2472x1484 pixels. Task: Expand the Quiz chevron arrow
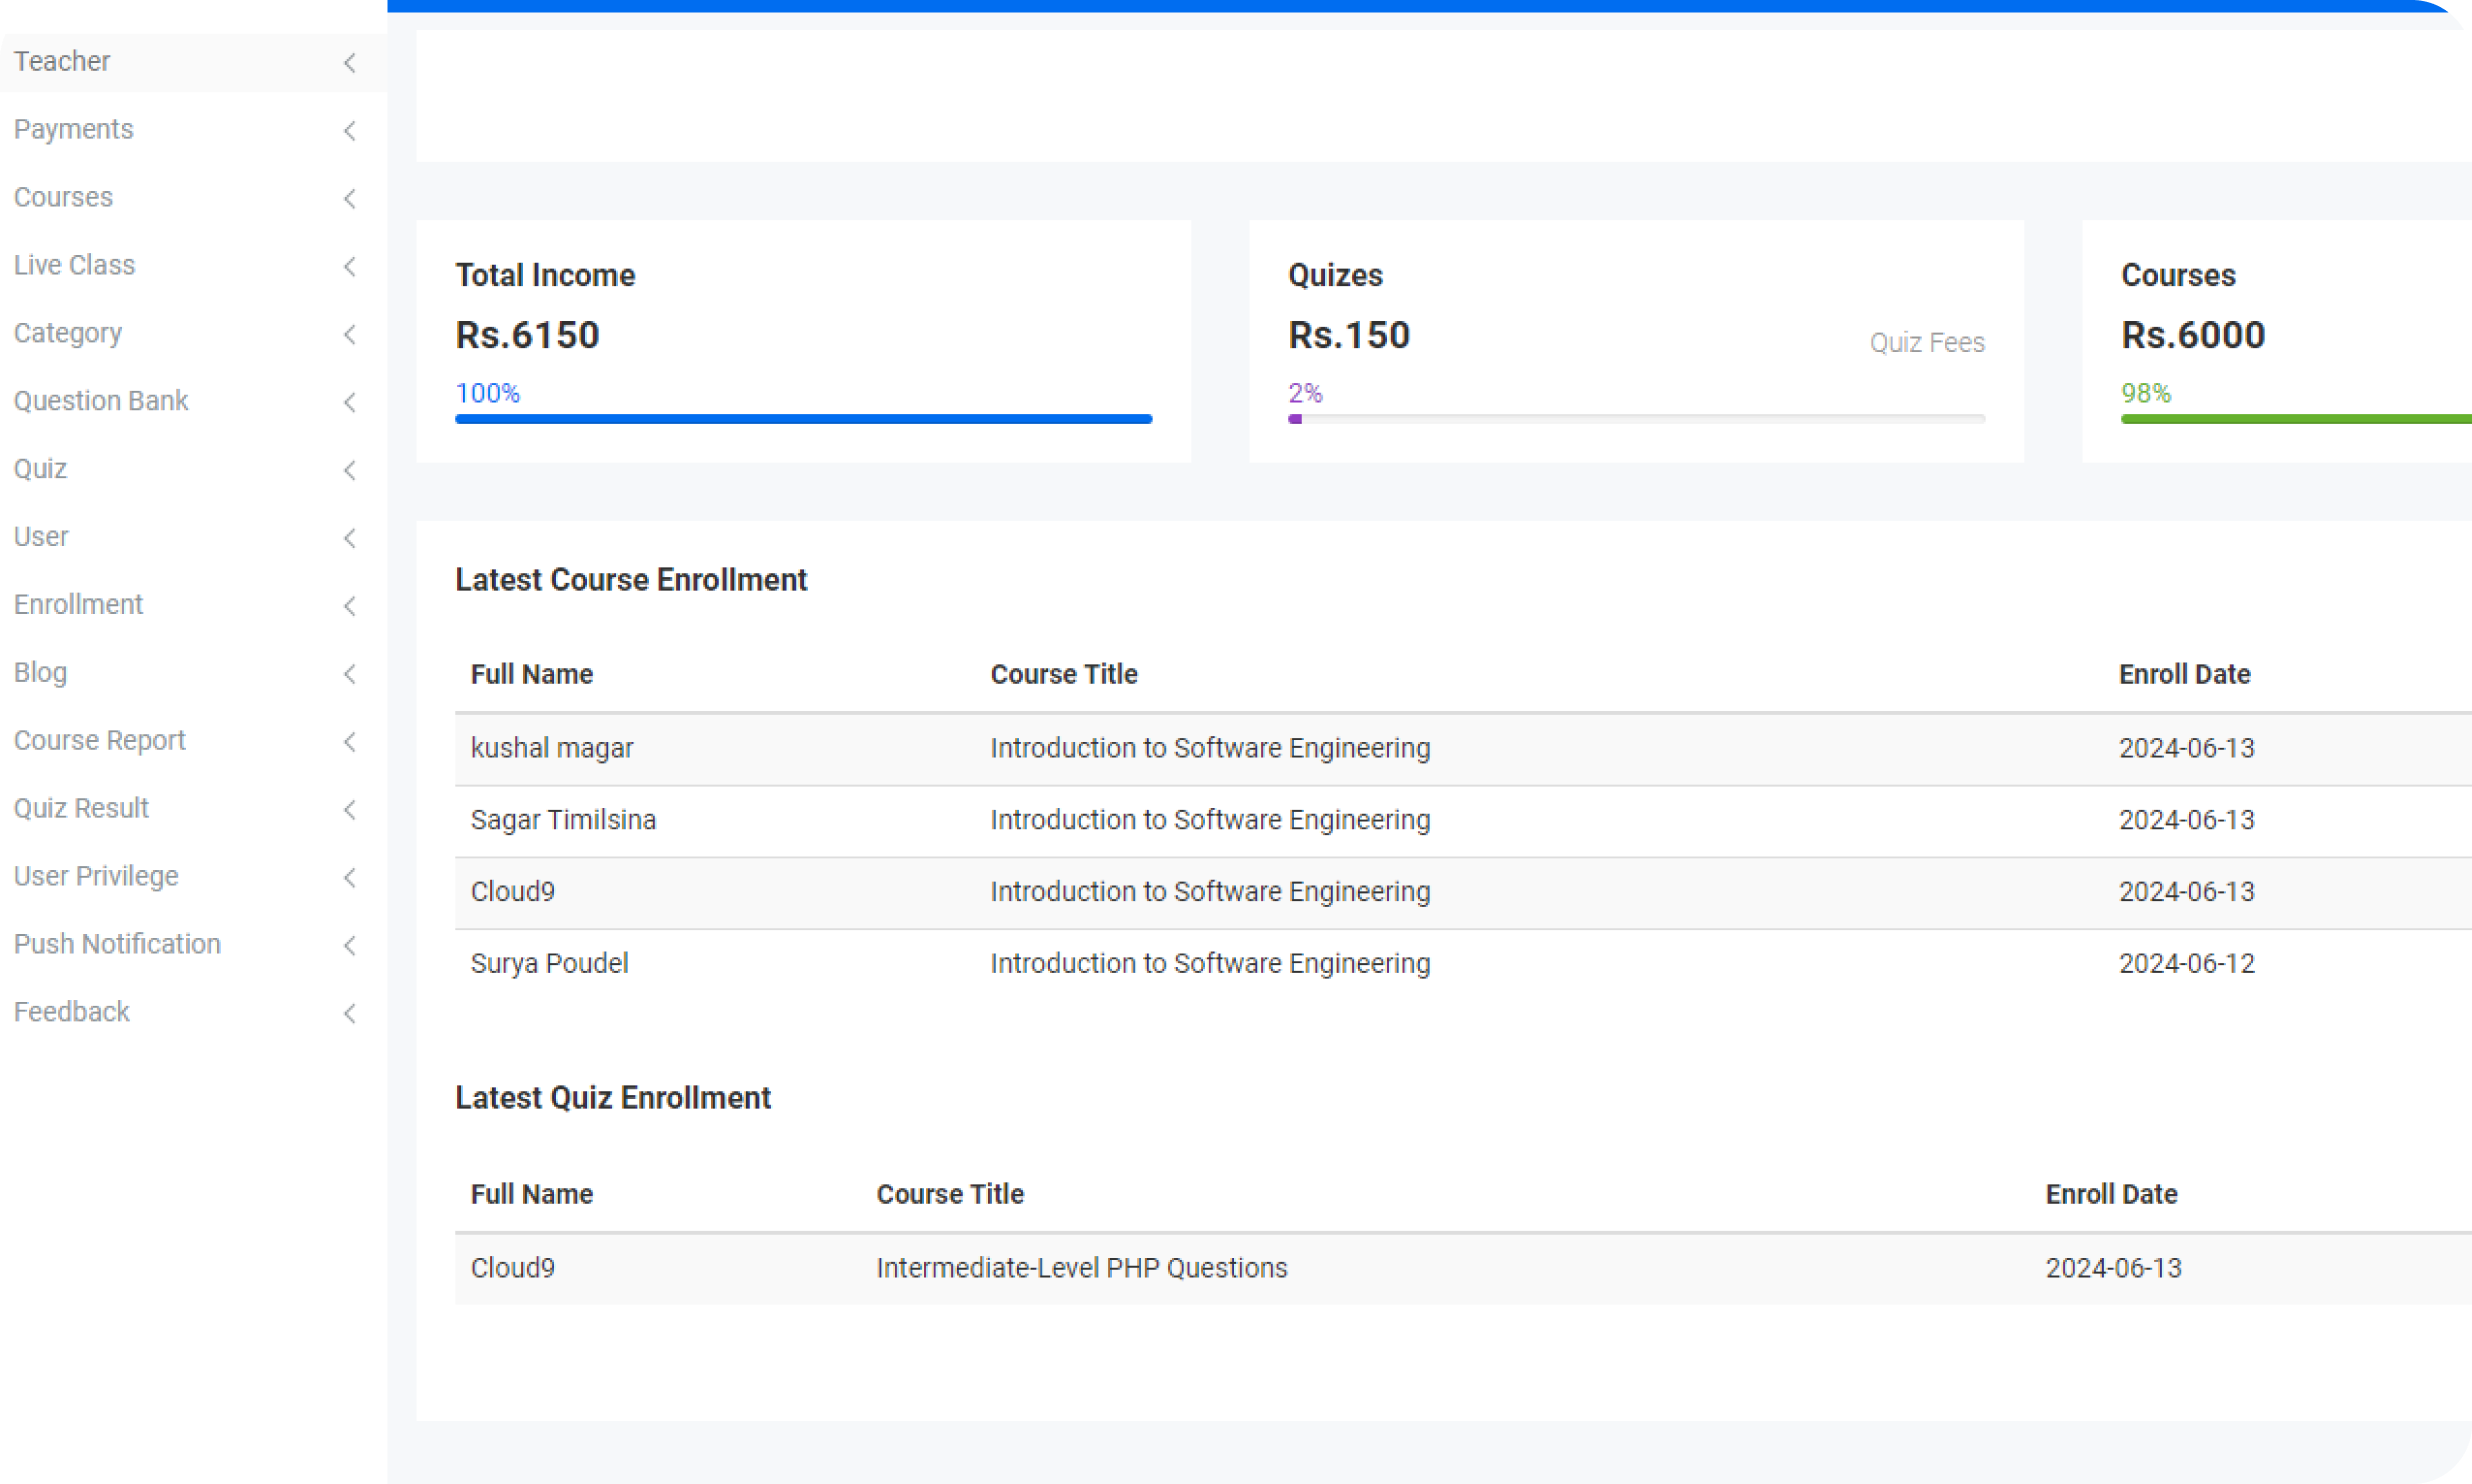pyautogui.click(x=350, y=470)
